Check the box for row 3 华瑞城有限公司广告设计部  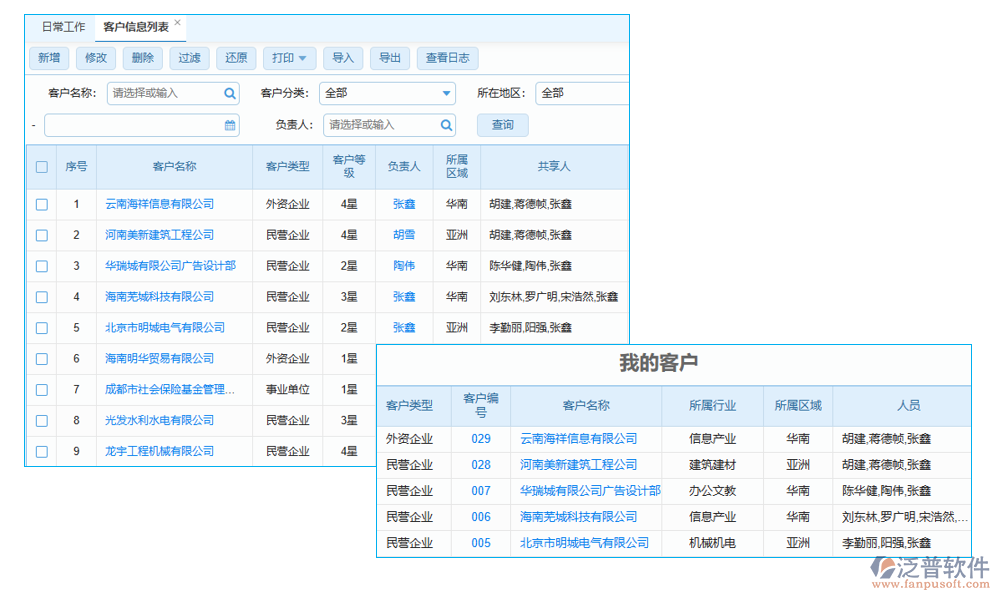coord(42,267)
